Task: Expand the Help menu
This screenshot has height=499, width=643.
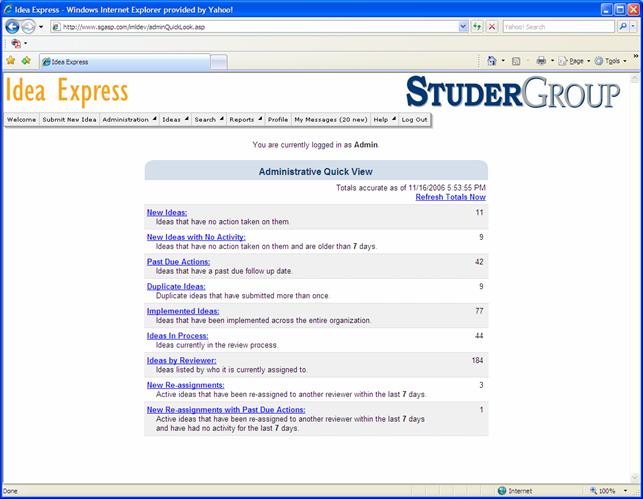Action: tap(384, 120)
